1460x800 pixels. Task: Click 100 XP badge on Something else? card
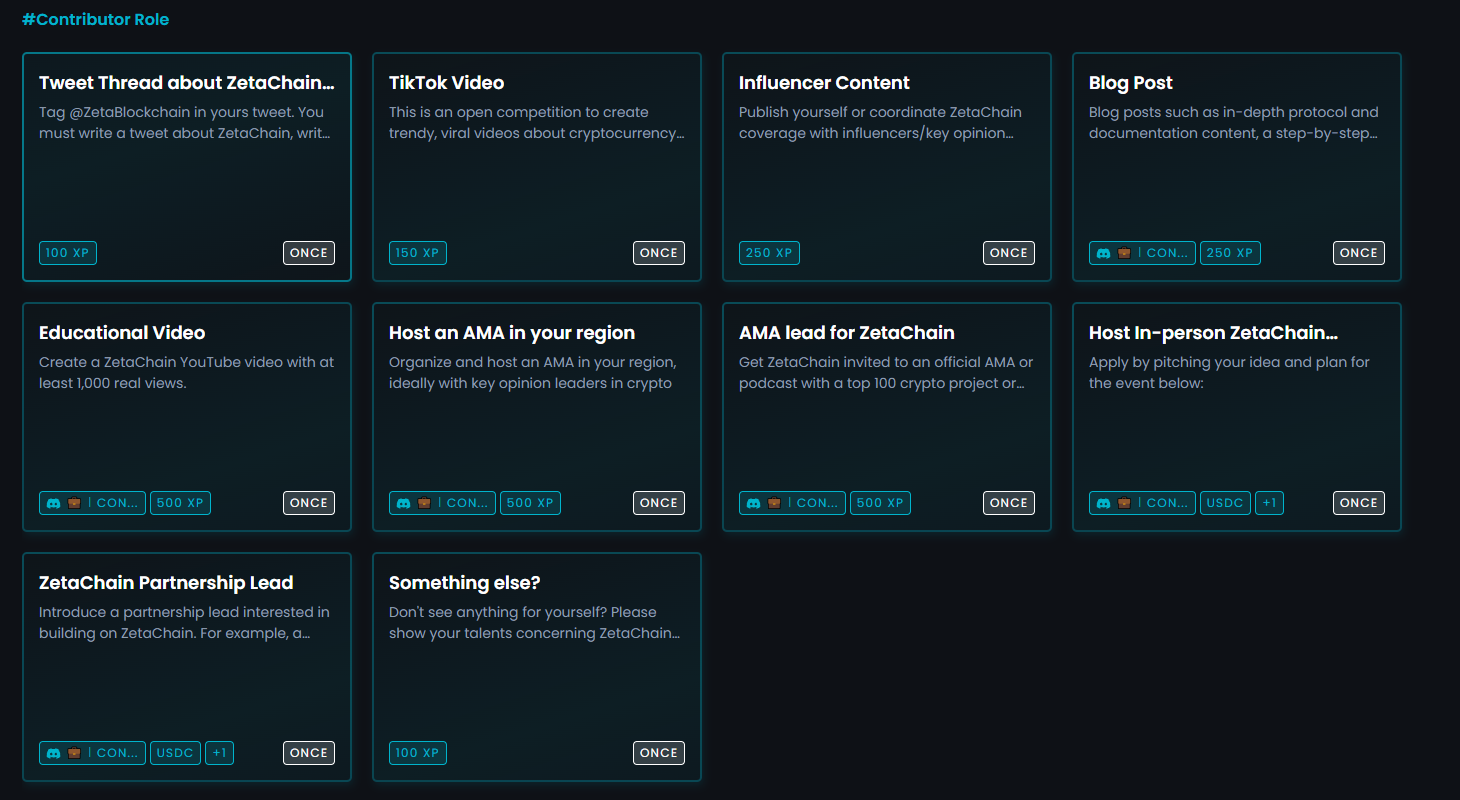coord(418,753)
